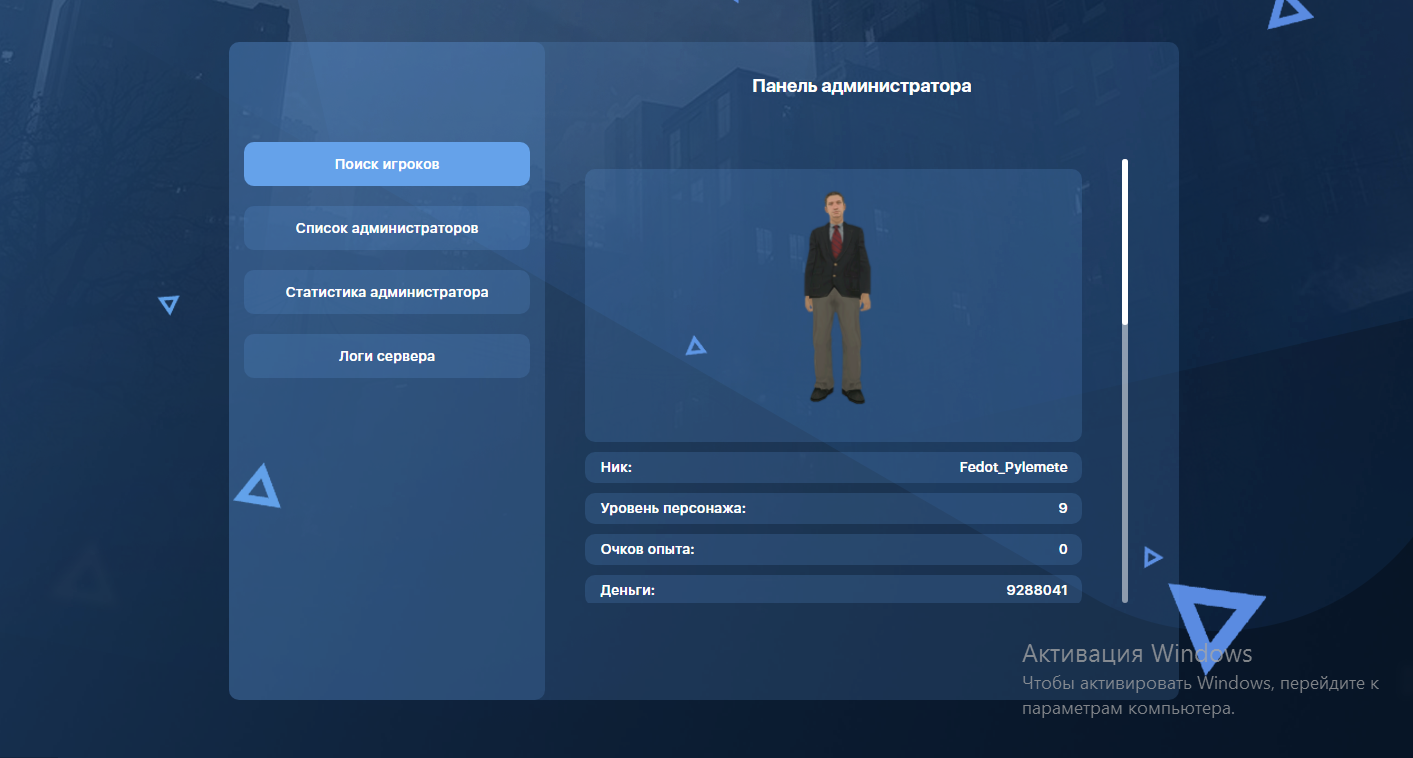Click the Fedot_Pylemete nickname value
The height and width of the screenshot is (758, 1413).
pos(1012,467)
